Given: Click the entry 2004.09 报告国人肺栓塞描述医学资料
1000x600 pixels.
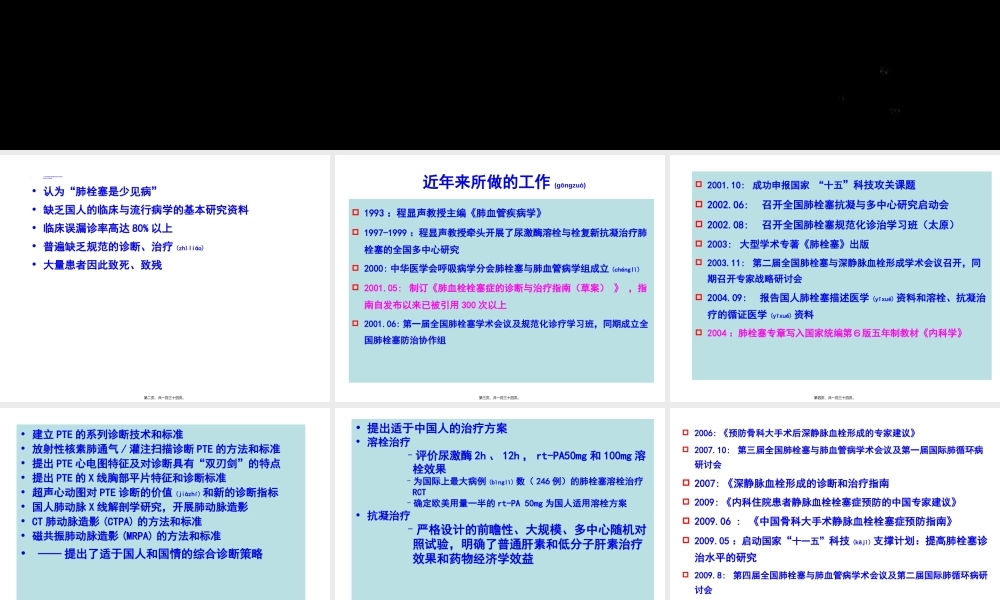Looking at the screenshot, I should [840, 297].
